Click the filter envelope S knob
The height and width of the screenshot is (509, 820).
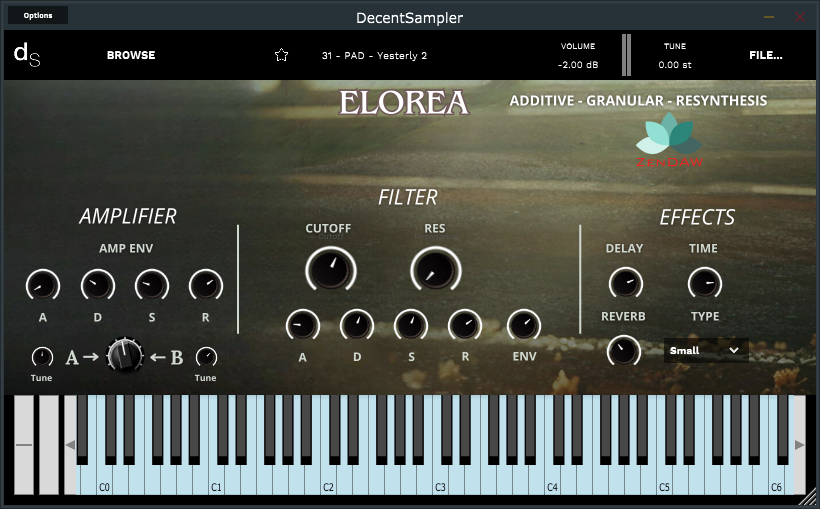click(411, 325)
